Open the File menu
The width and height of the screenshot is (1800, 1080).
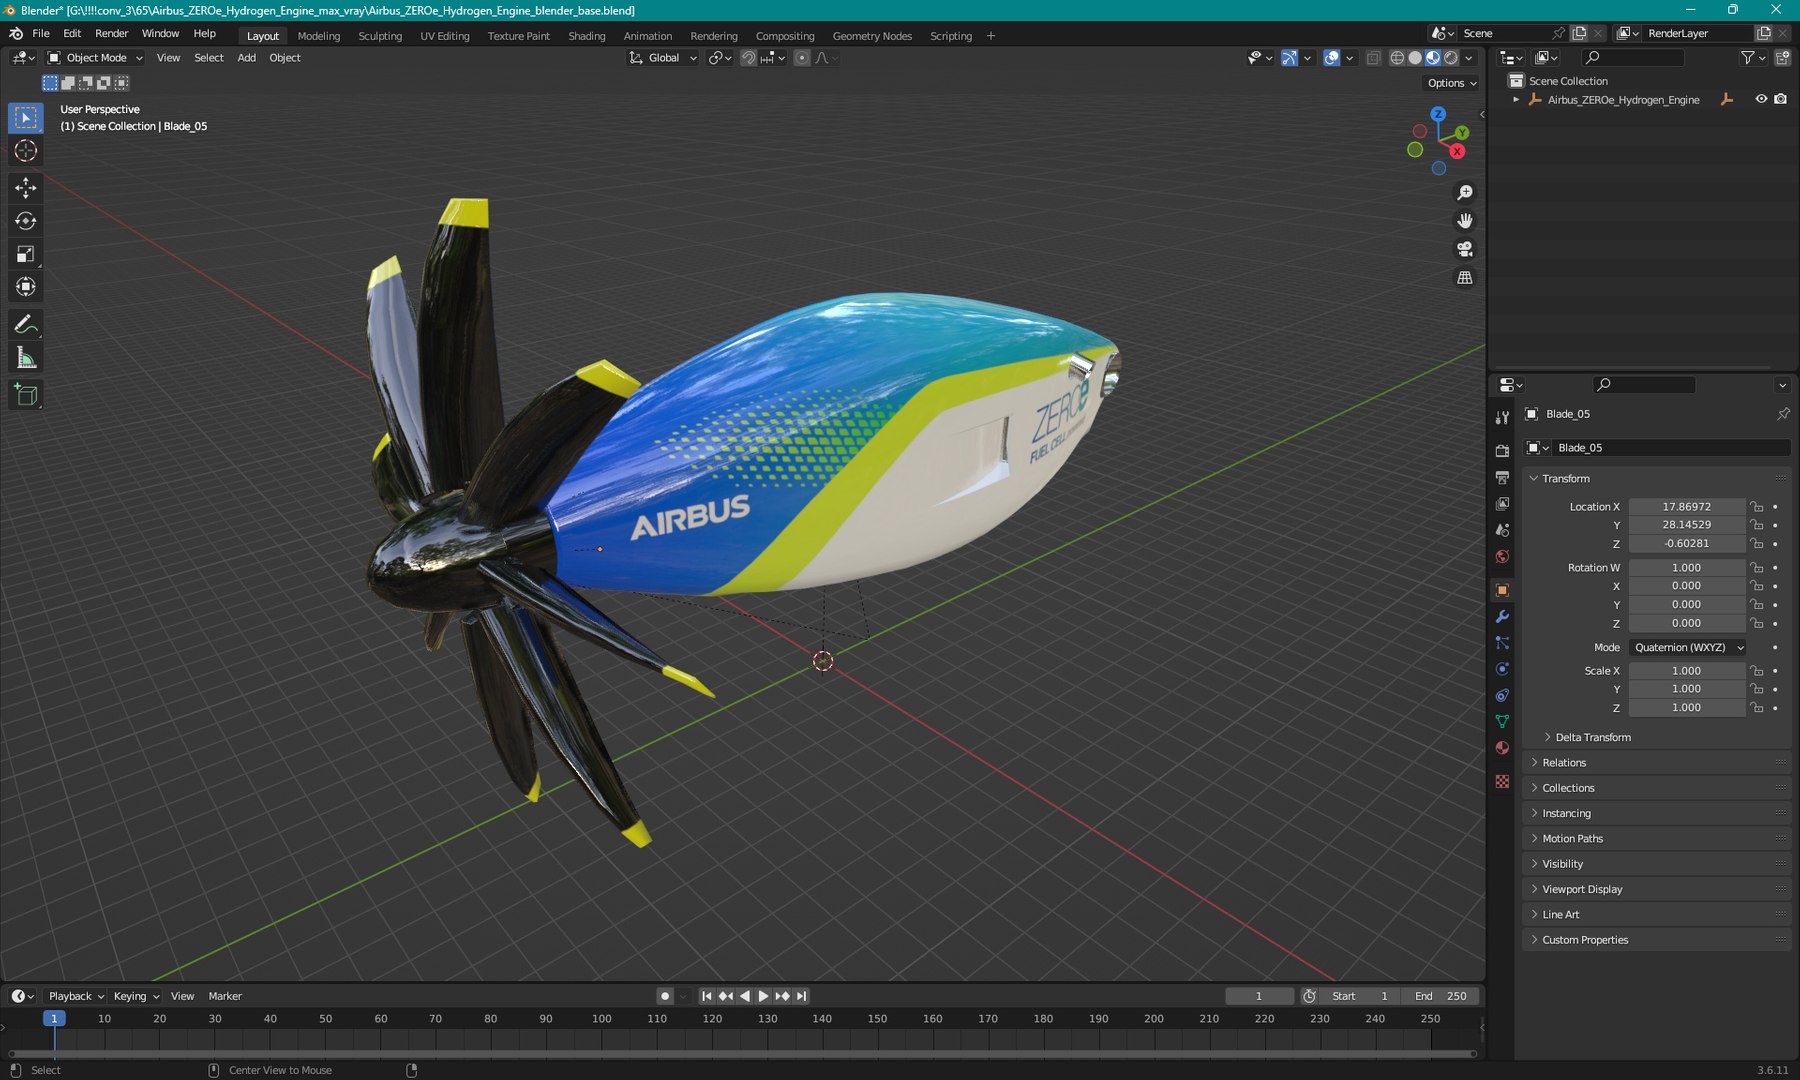pyautogui.click(x=41, y=34)
